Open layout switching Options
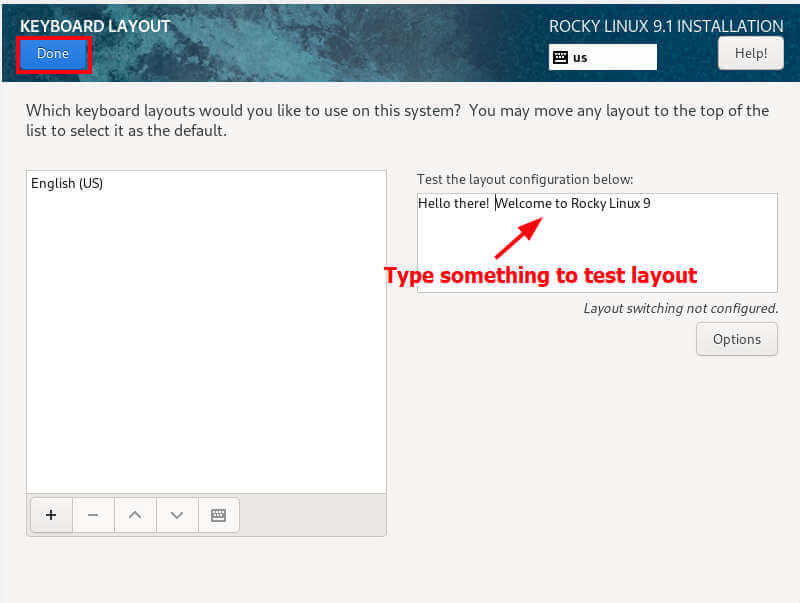The height and width of the screenshot is (603, 800). click(737, 339)
